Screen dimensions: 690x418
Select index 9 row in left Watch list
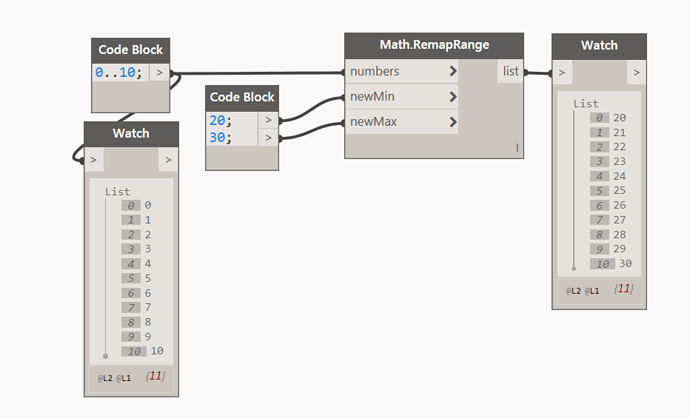[x=137, y=337]
